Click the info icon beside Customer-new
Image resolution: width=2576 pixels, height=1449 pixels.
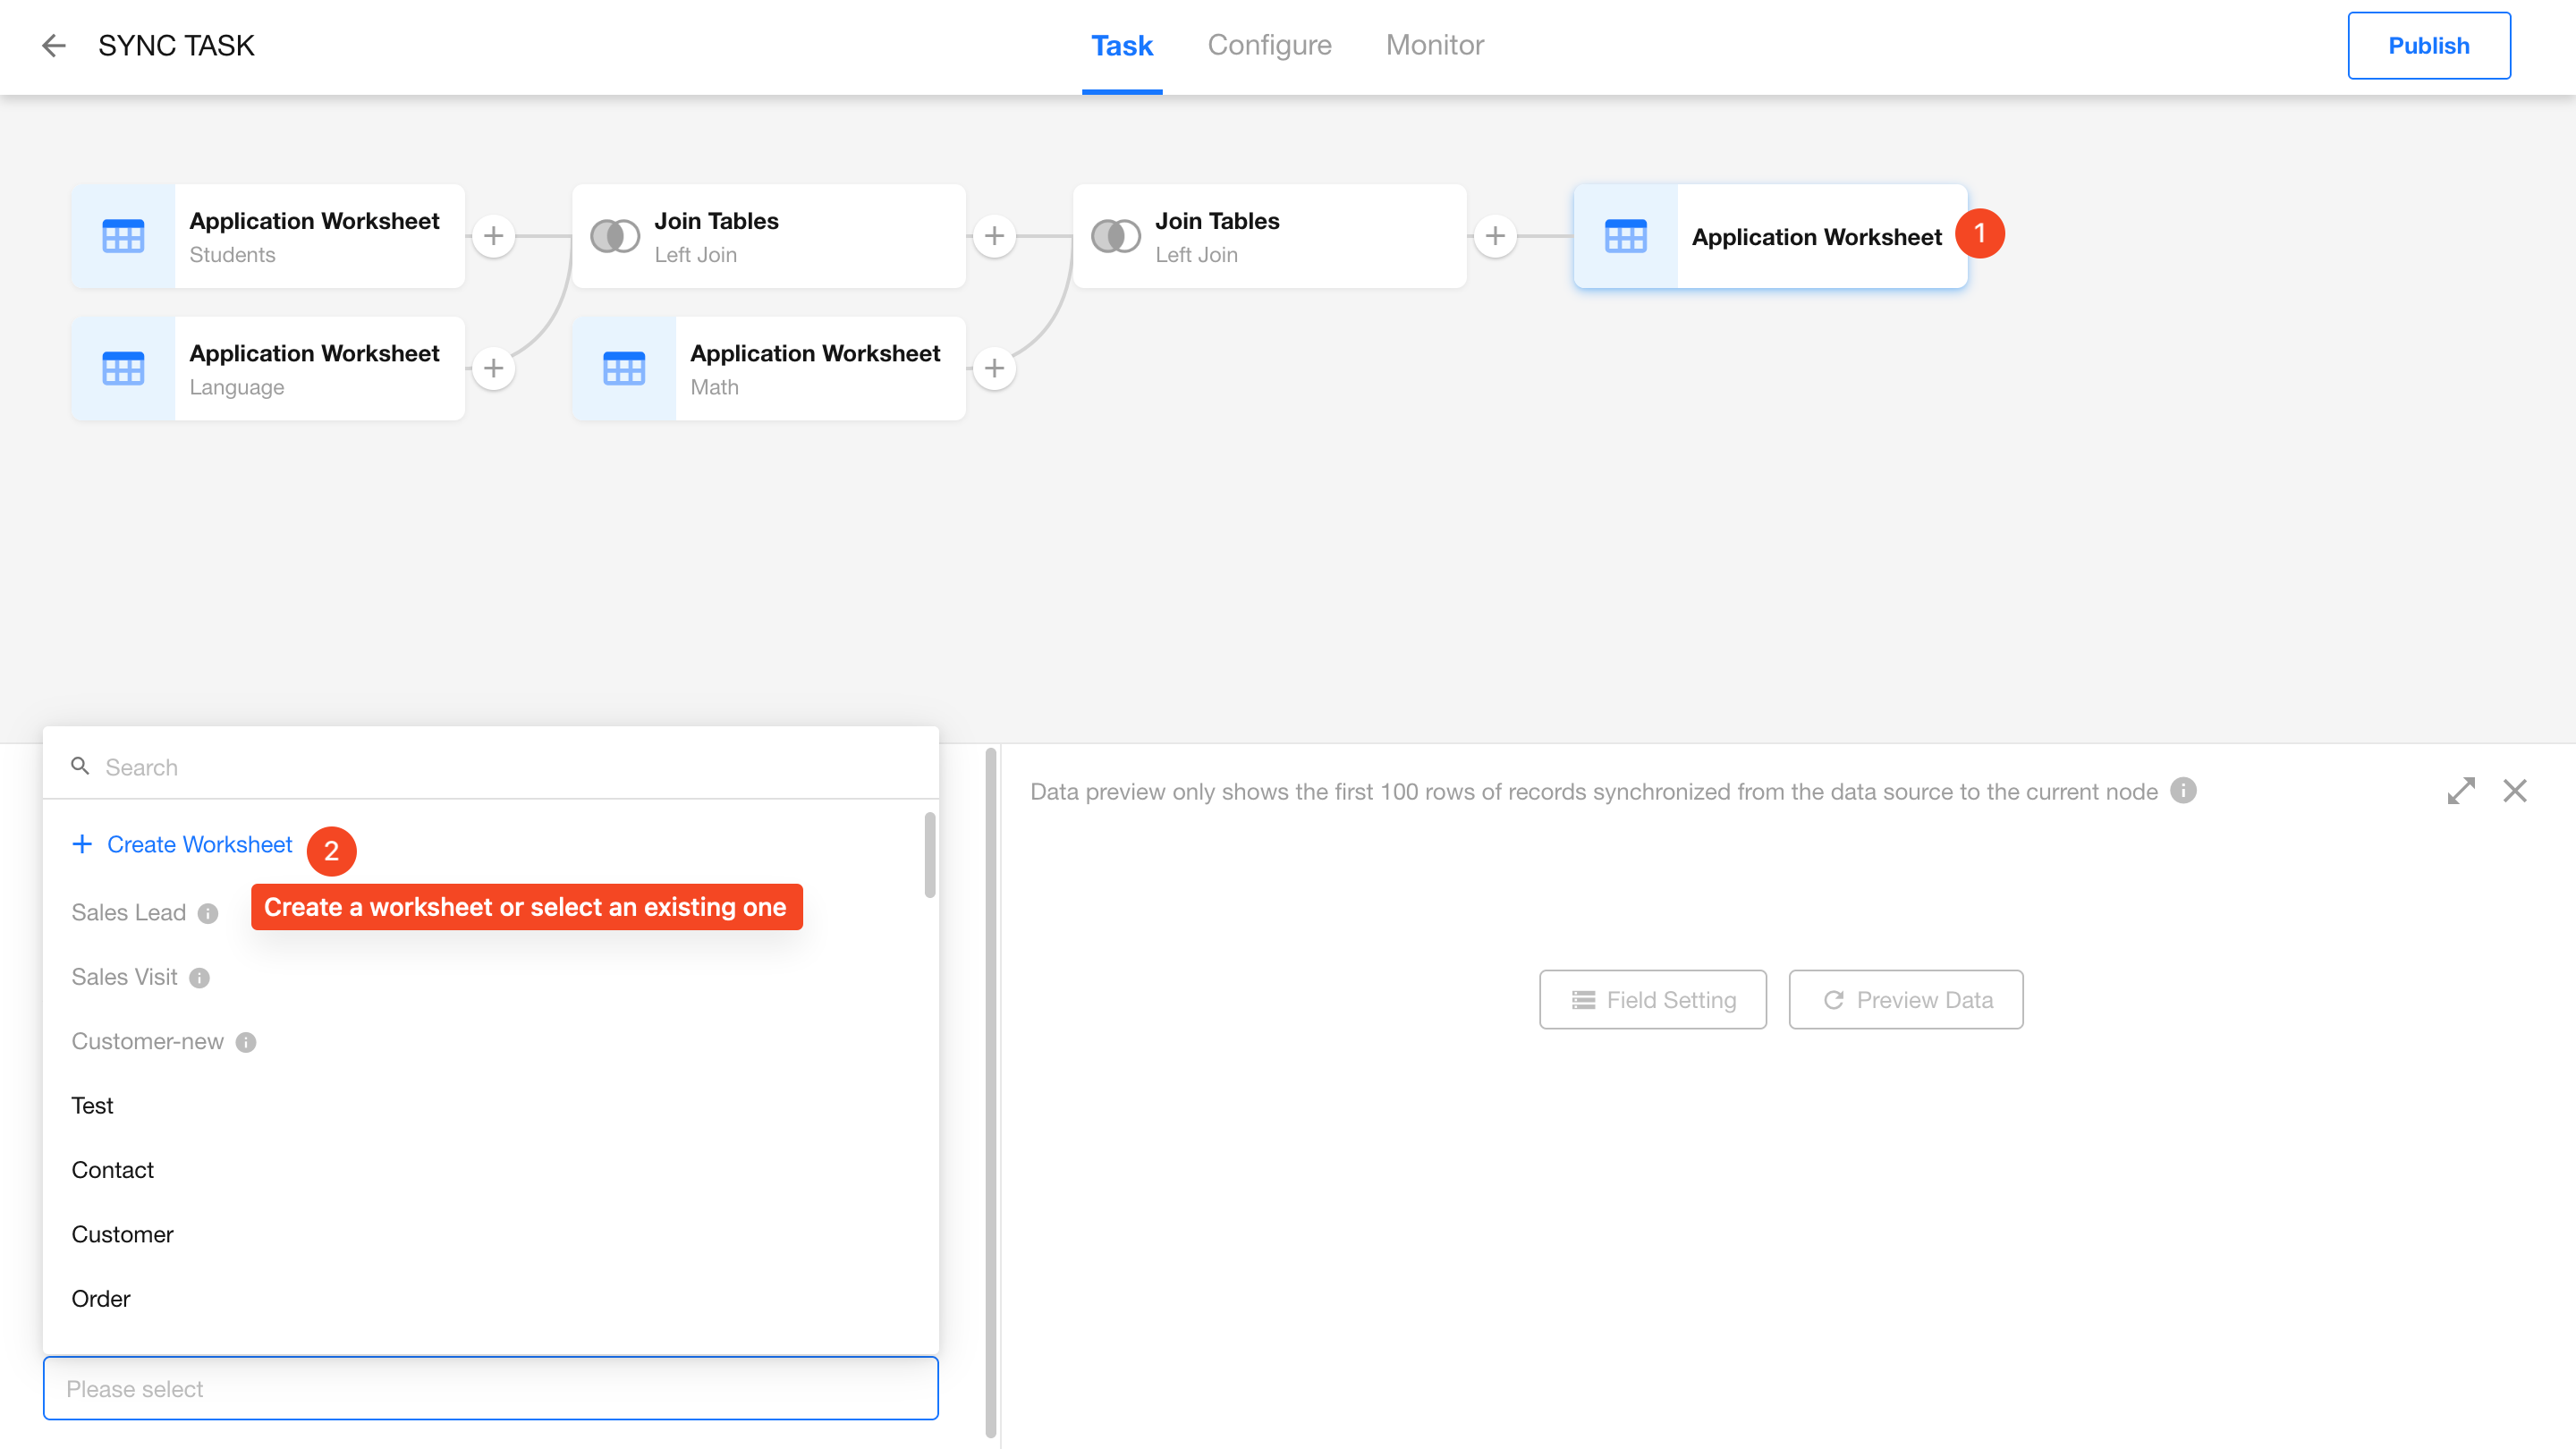[246, 1042]
